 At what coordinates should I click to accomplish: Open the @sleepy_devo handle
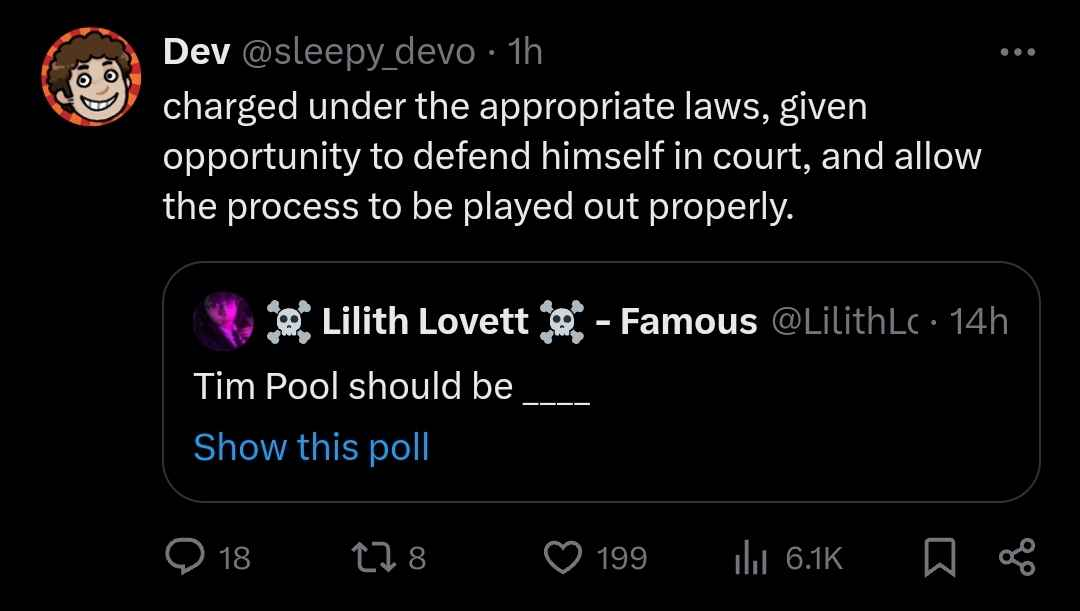point(357,52)
